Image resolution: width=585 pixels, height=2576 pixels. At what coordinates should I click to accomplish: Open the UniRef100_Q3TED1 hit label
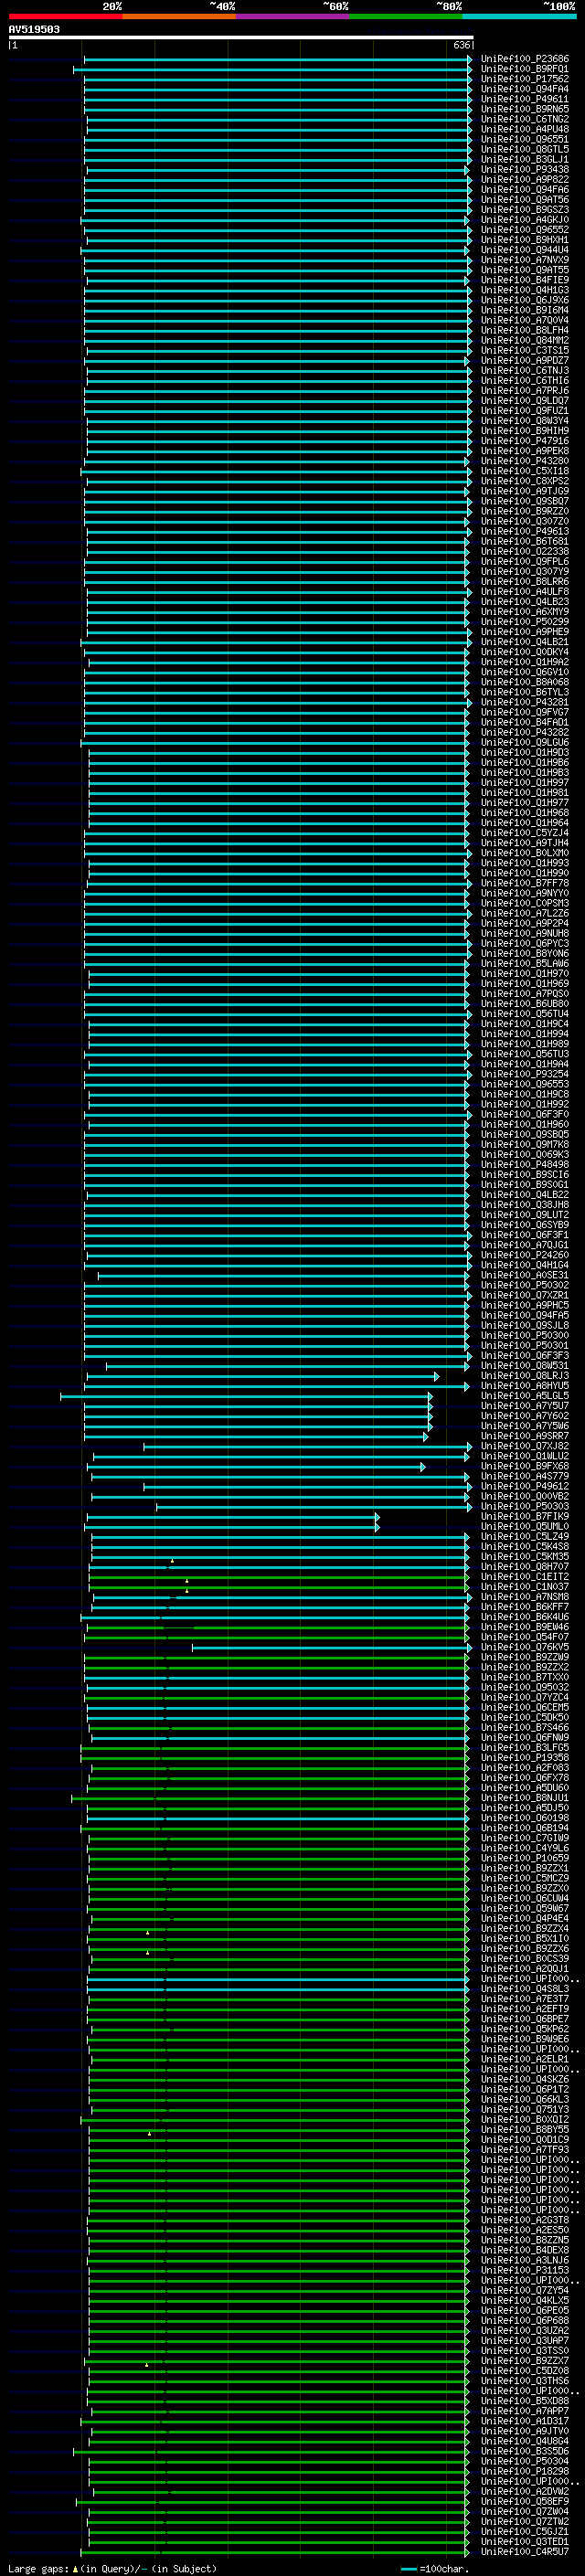524,2542
